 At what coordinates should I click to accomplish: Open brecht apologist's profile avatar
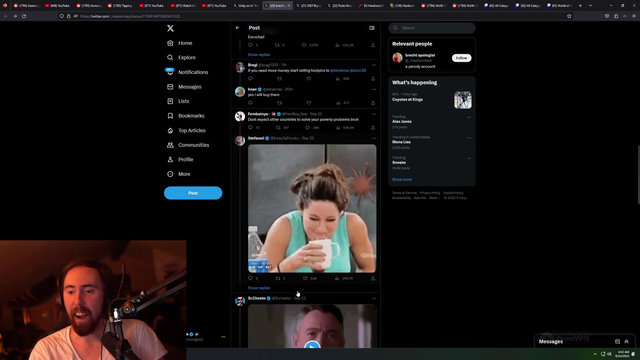tap(398, 58)
